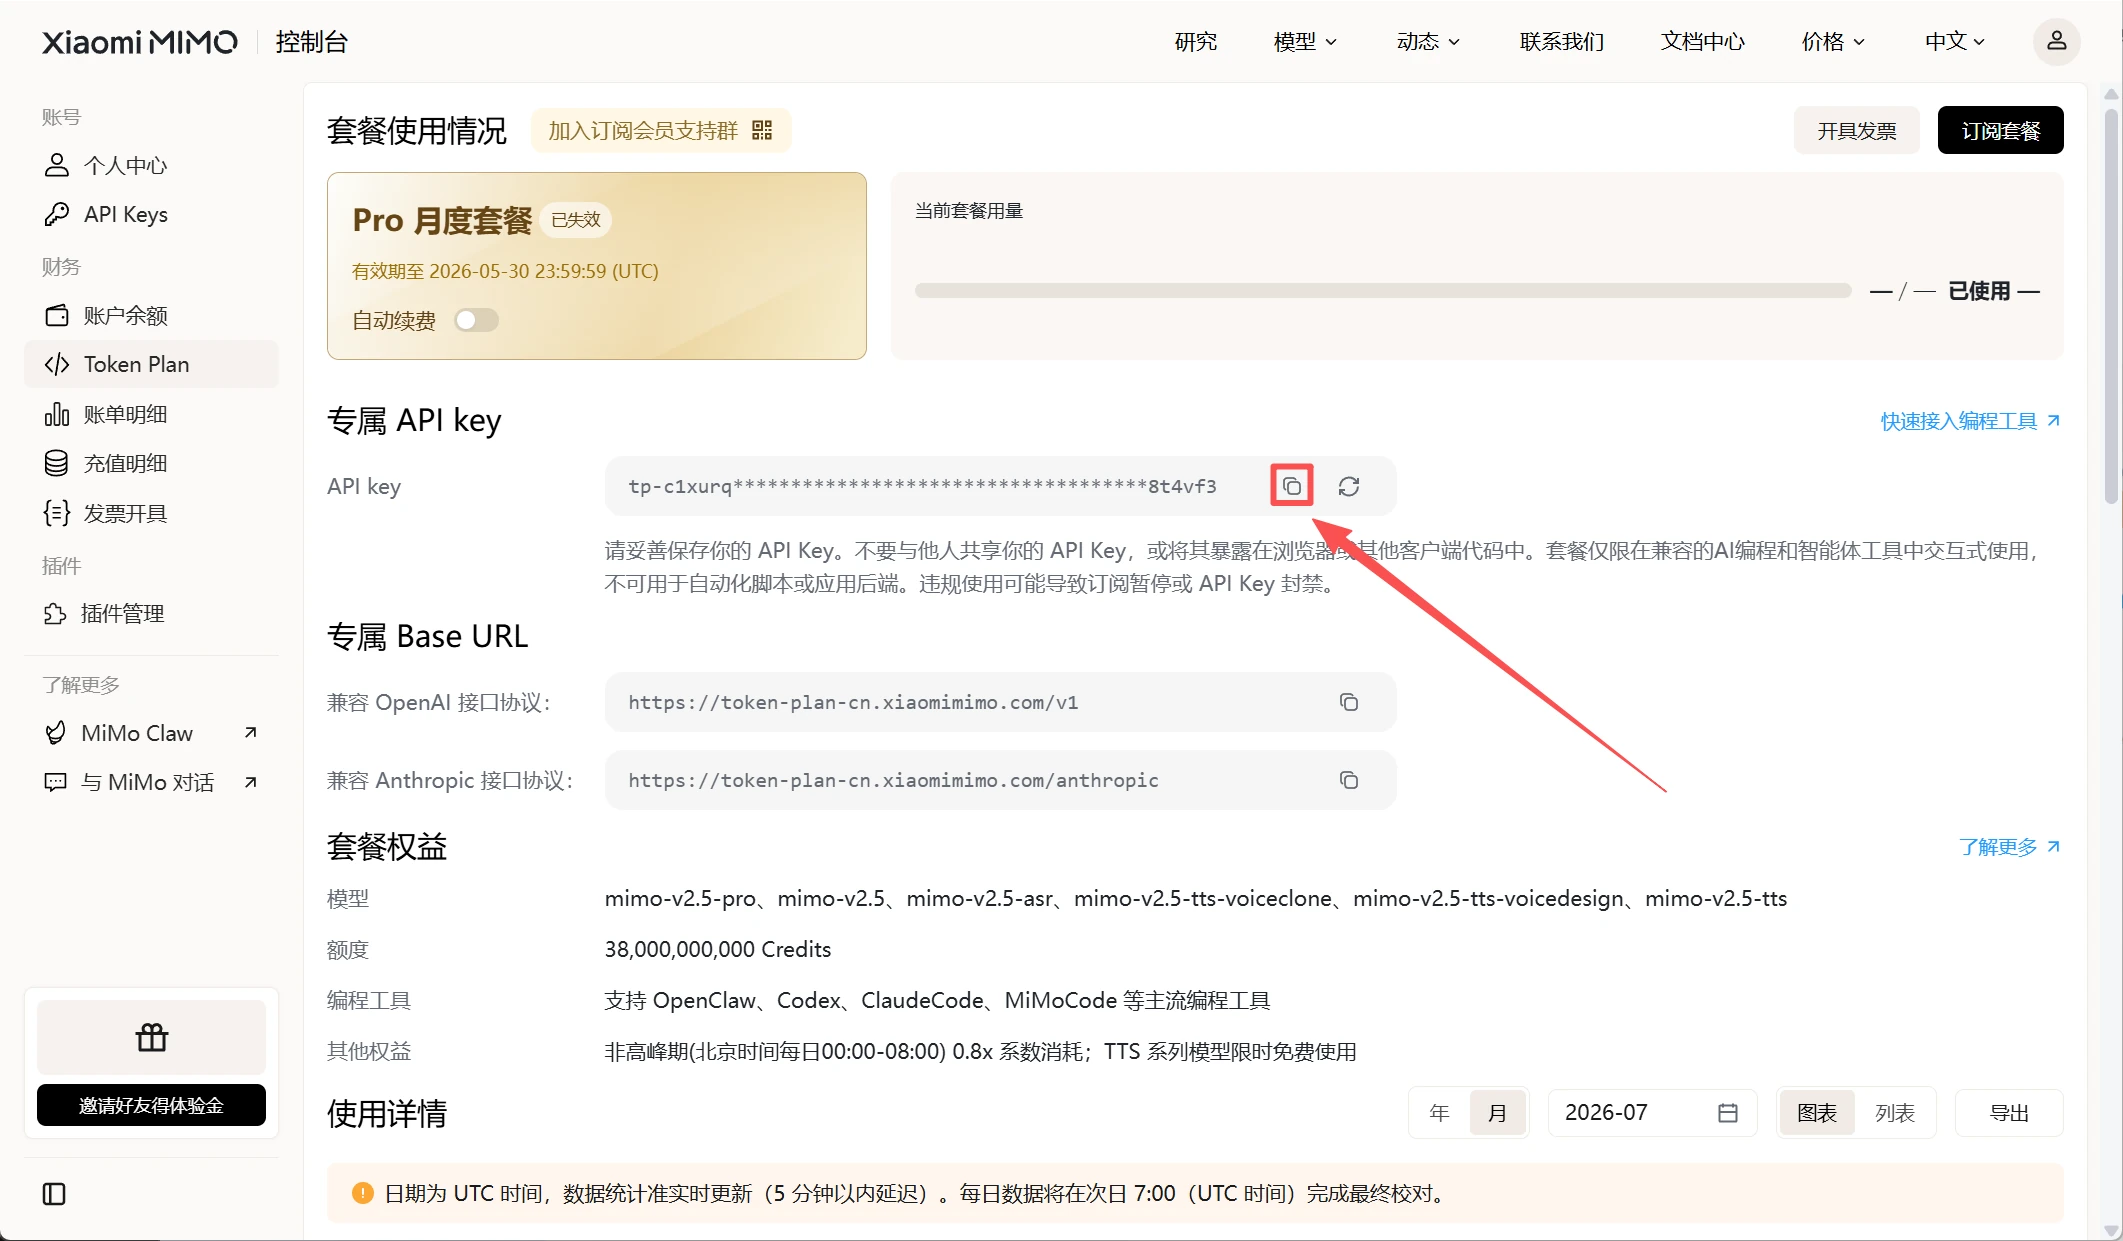Open the 中文 language dropdown

(x=1955, y=41)
